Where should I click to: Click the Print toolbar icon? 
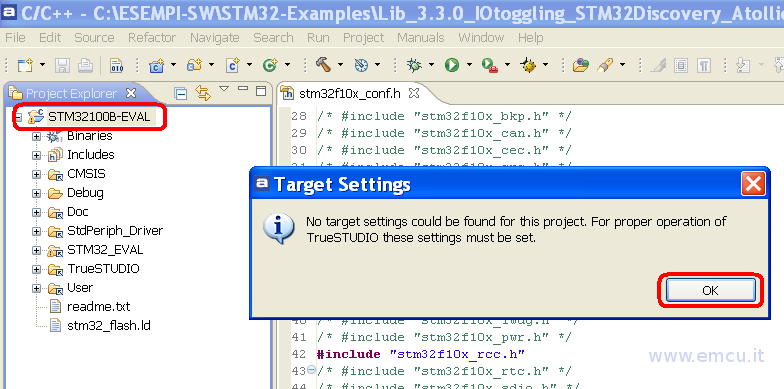pyautogui.click(x=86, y=65)
